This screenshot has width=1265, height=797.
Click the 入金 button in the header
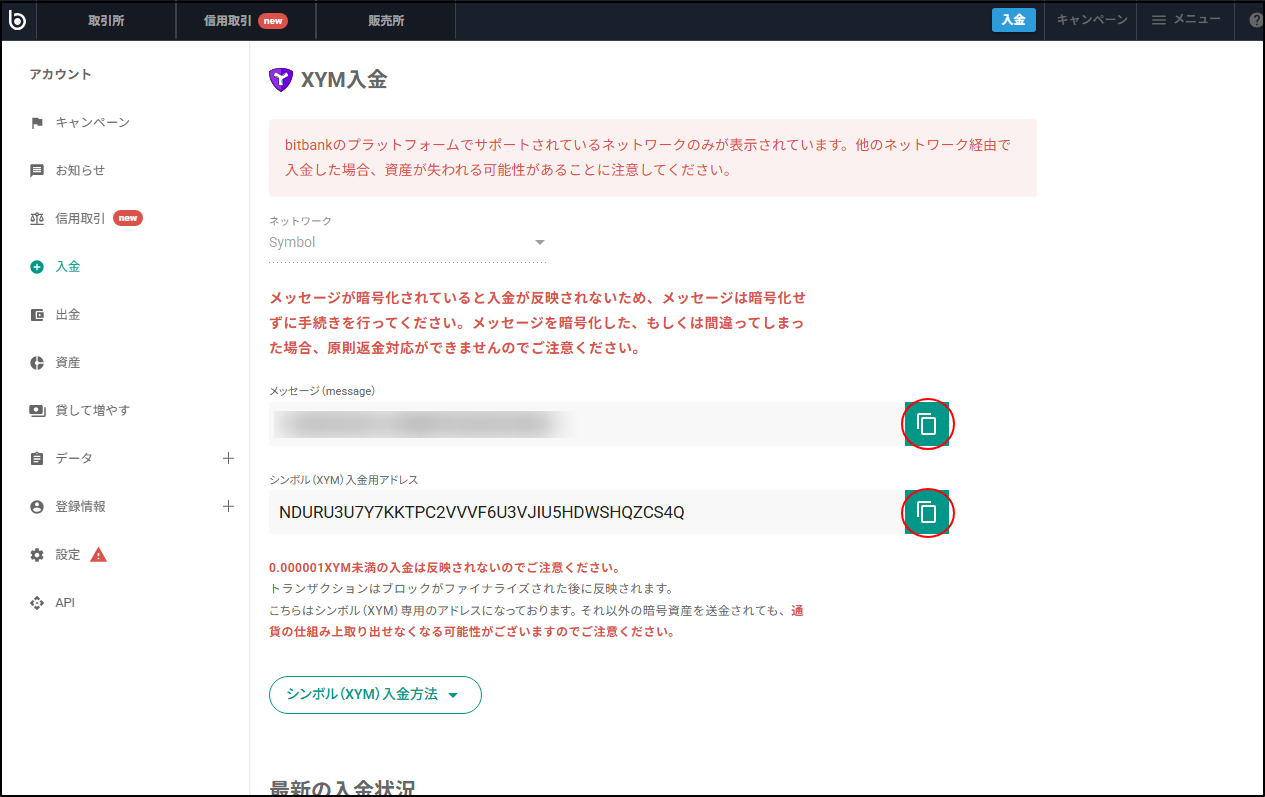[x=1013, y=20]
